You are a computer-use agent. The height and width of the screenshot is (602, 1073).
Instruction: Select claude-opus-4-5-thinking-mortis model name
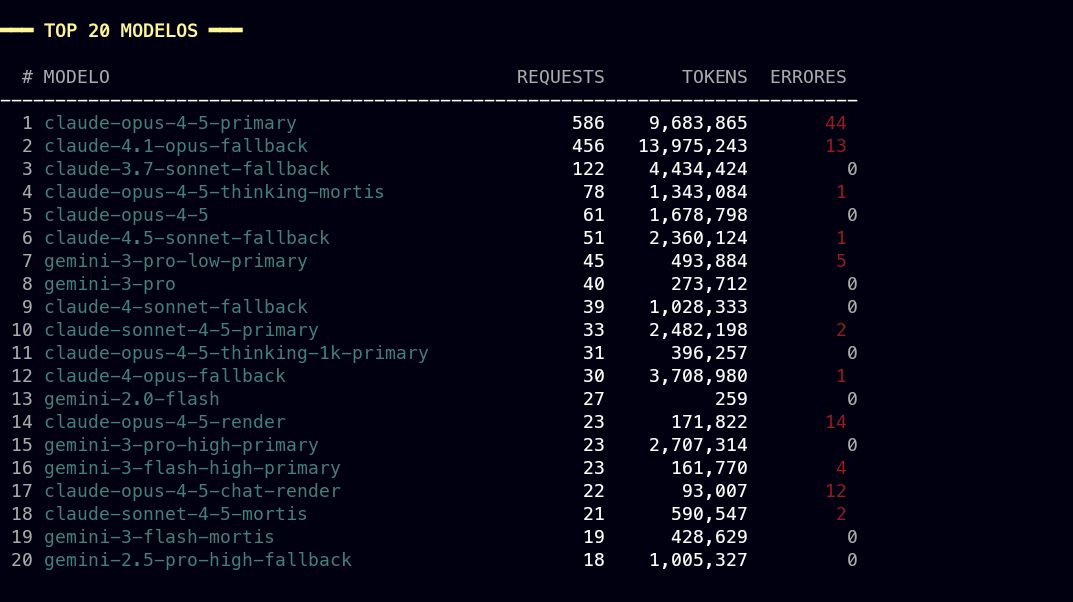click(214, 192)
